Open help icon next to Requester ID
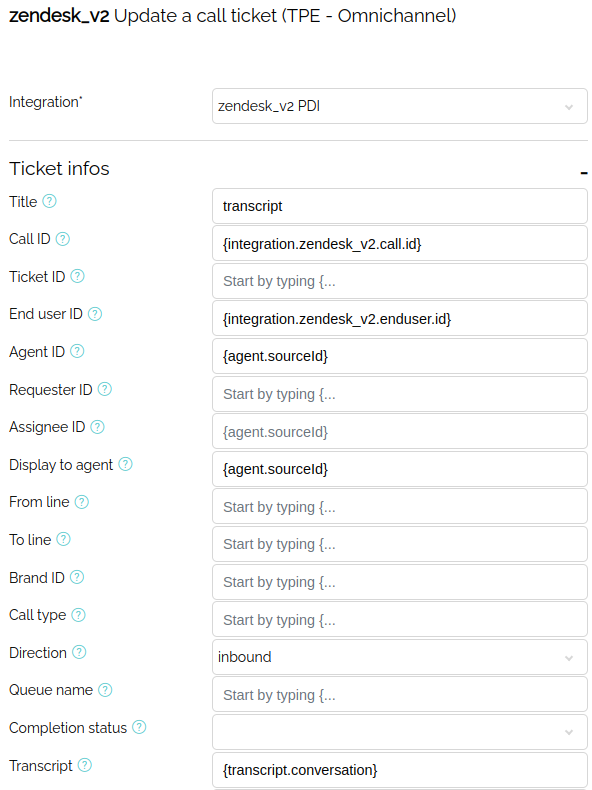 104,389
